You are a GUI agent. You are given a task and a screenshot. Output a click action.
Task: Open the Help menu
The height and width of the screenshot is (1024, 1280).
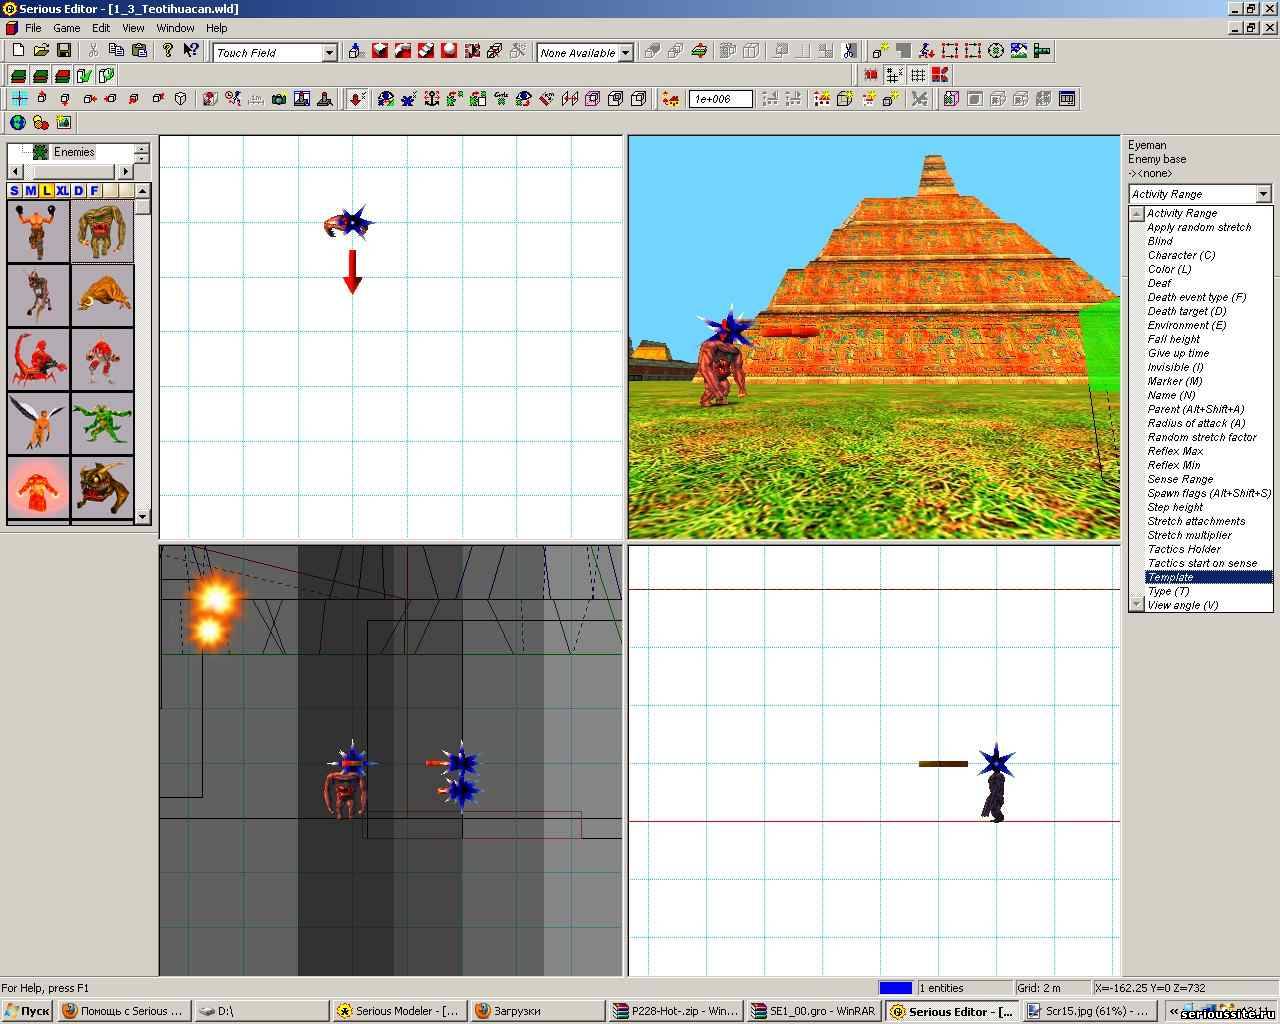coord(217,28)
